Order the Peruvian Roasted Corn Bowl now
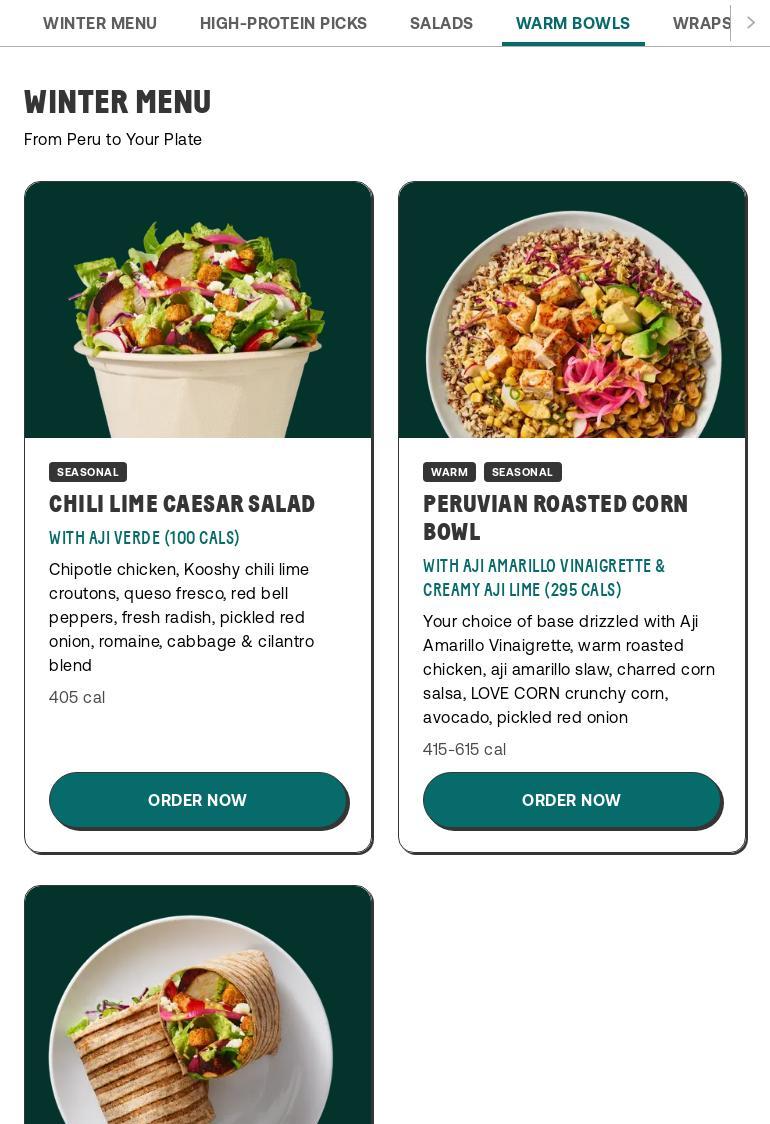Image resolution: width=770 pixels, height=1124 pixels. coord(573,800)
